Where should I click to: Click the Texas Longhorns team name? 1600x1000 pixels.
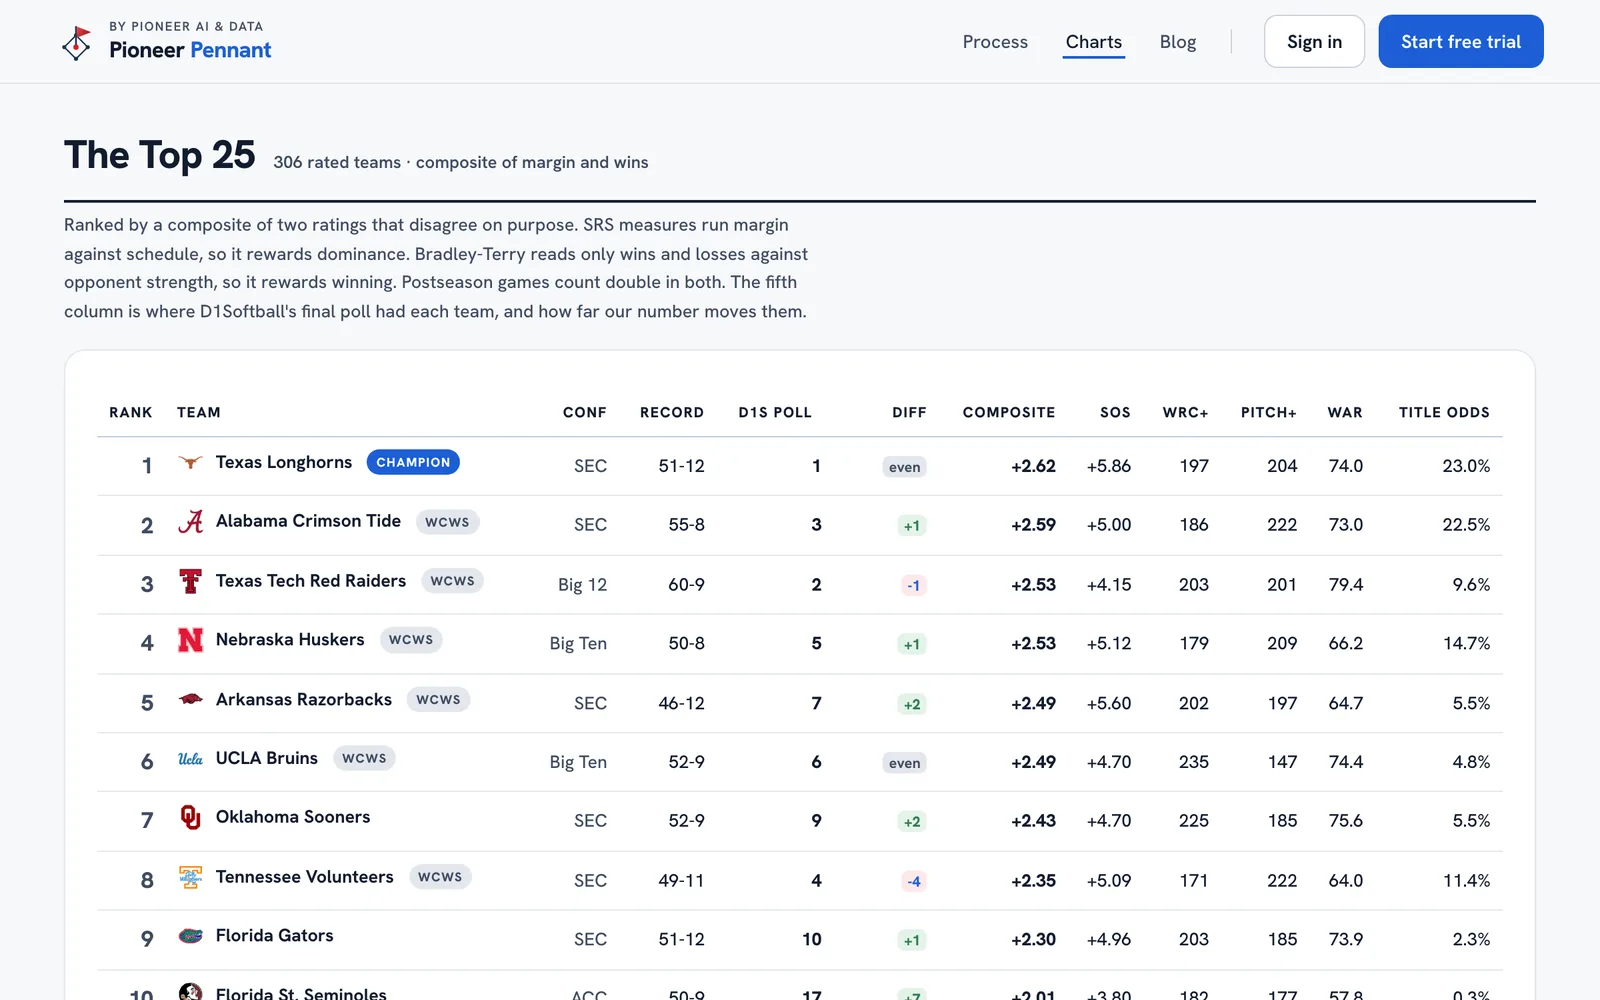click(284, 462)
